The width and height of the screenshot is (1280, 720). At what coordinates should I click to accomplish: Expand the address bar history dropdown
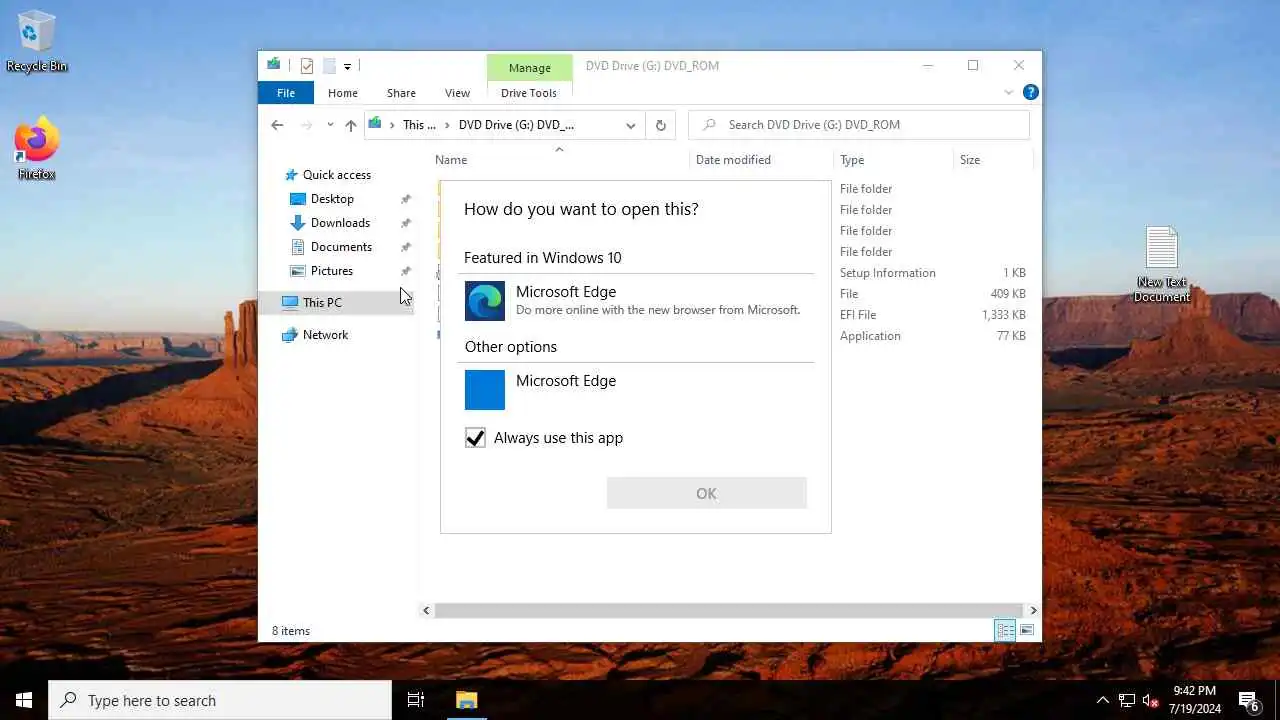pos(630,125)
